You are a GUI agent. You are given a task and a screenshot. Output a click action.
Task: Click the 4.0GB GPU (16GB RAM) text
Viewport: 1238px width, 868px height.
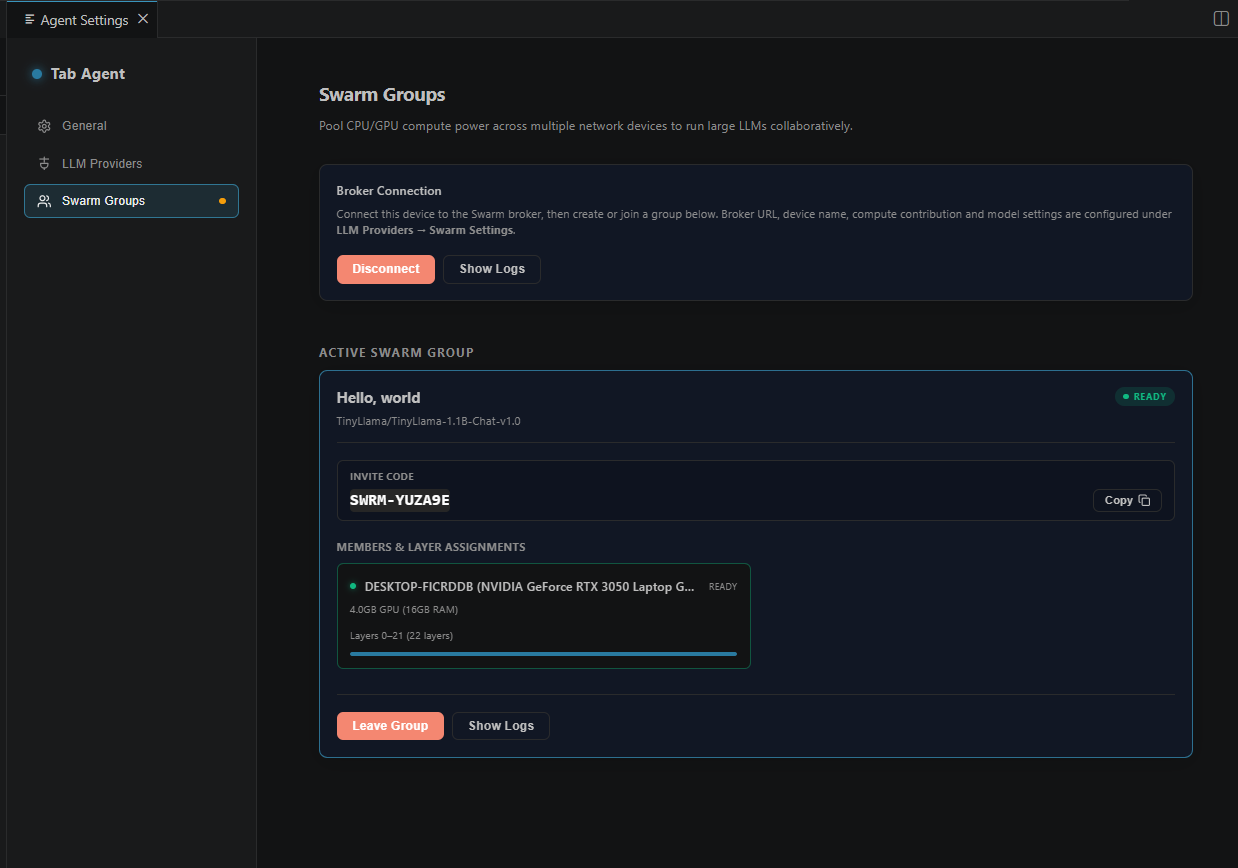pyautogui.click(x=404, y=610)
